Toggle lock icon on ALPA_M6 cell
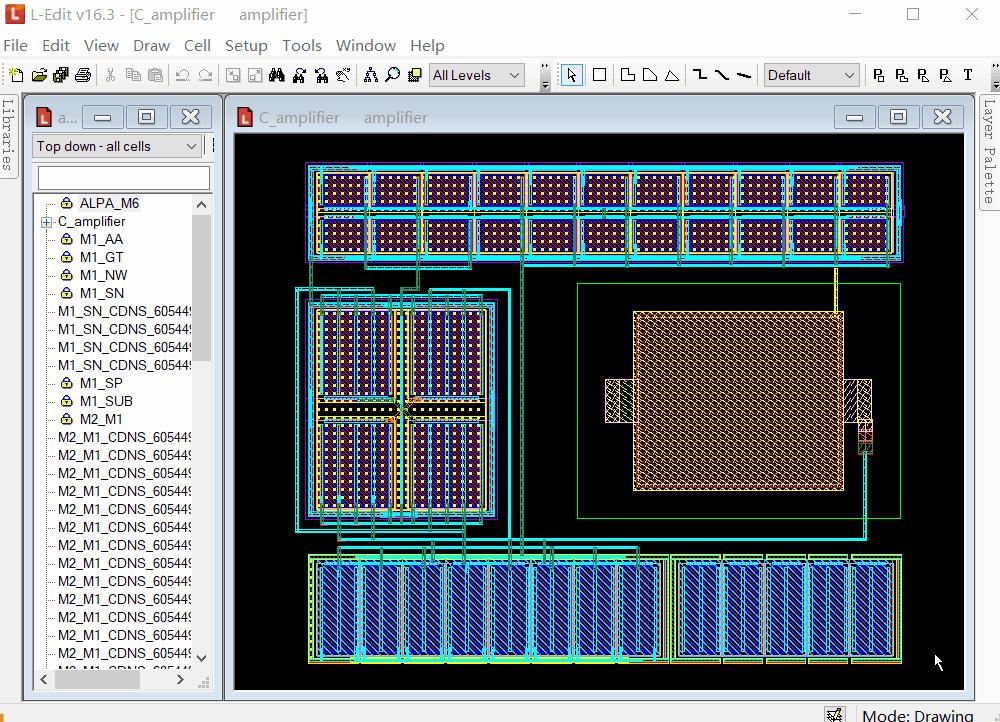The image size is (1000, 722). click(x=67, y=203)
